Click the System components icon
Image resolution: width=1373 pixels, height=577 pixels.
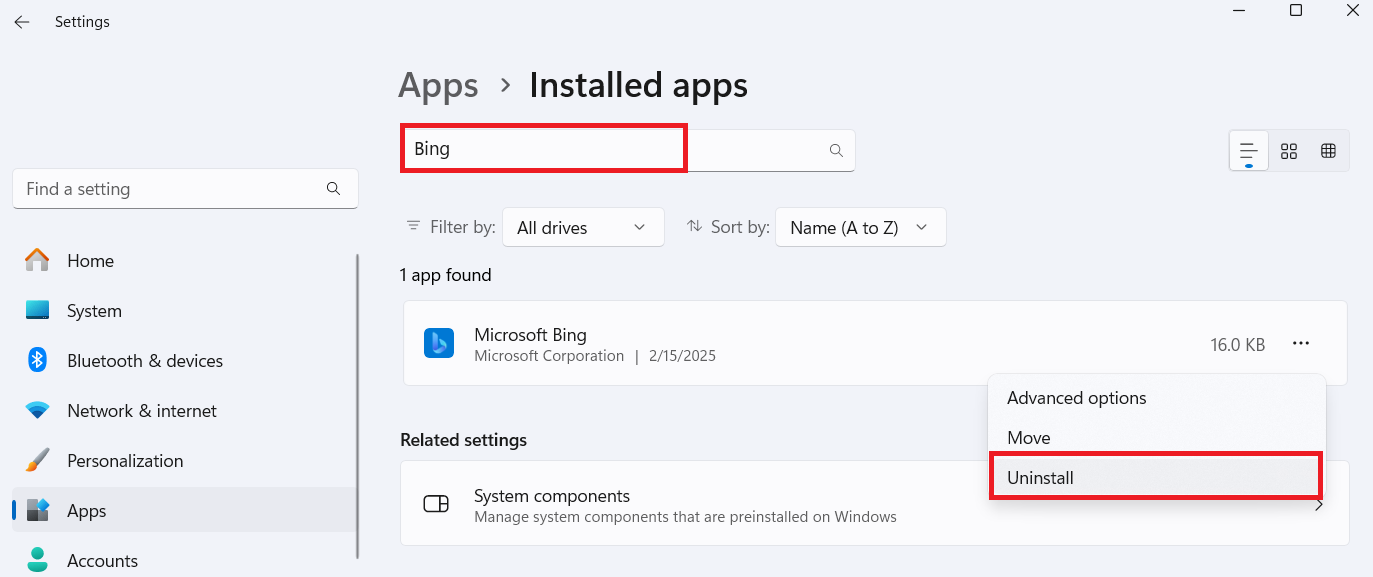pos(436,504)
